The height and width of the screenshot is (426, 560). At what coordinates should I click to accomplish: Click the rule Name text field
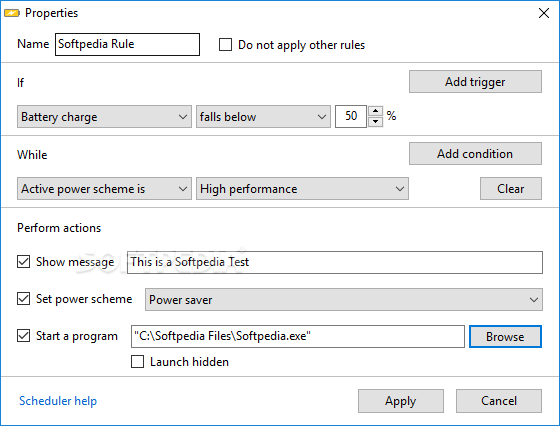point(128,44)
